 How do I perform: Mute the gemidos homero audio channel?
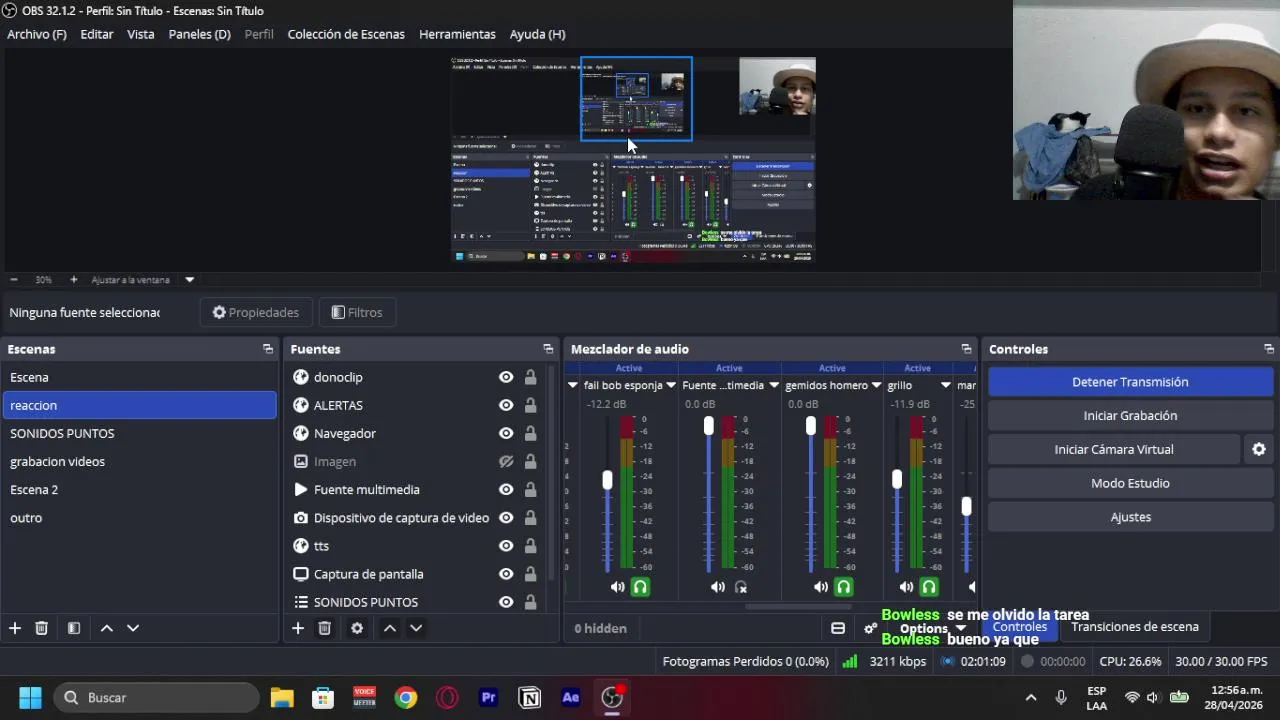(x=820, y=587)
